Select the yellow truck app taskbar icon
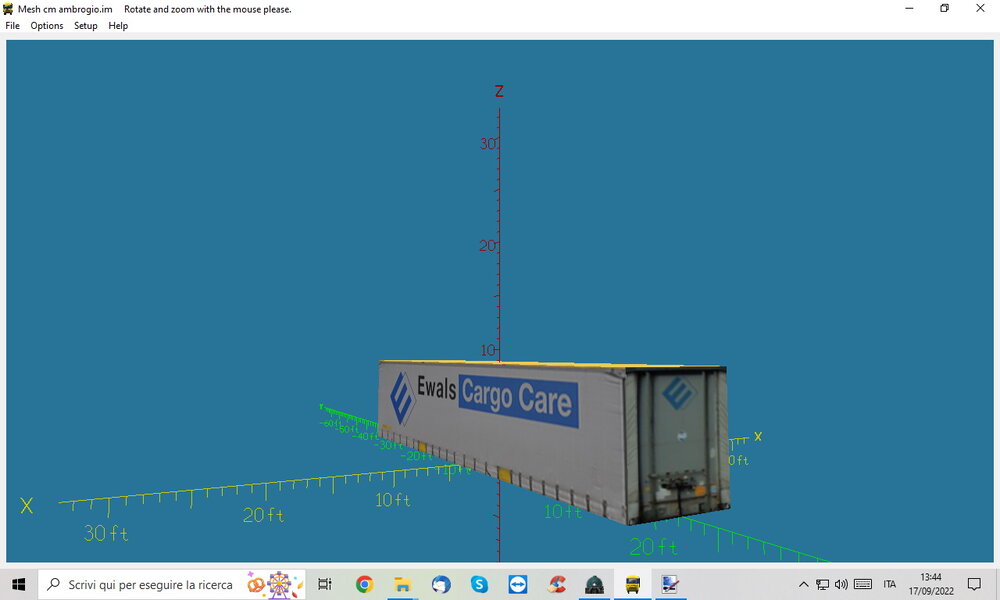This screenshot has width=1000, height=600. (x=633, y=584)
